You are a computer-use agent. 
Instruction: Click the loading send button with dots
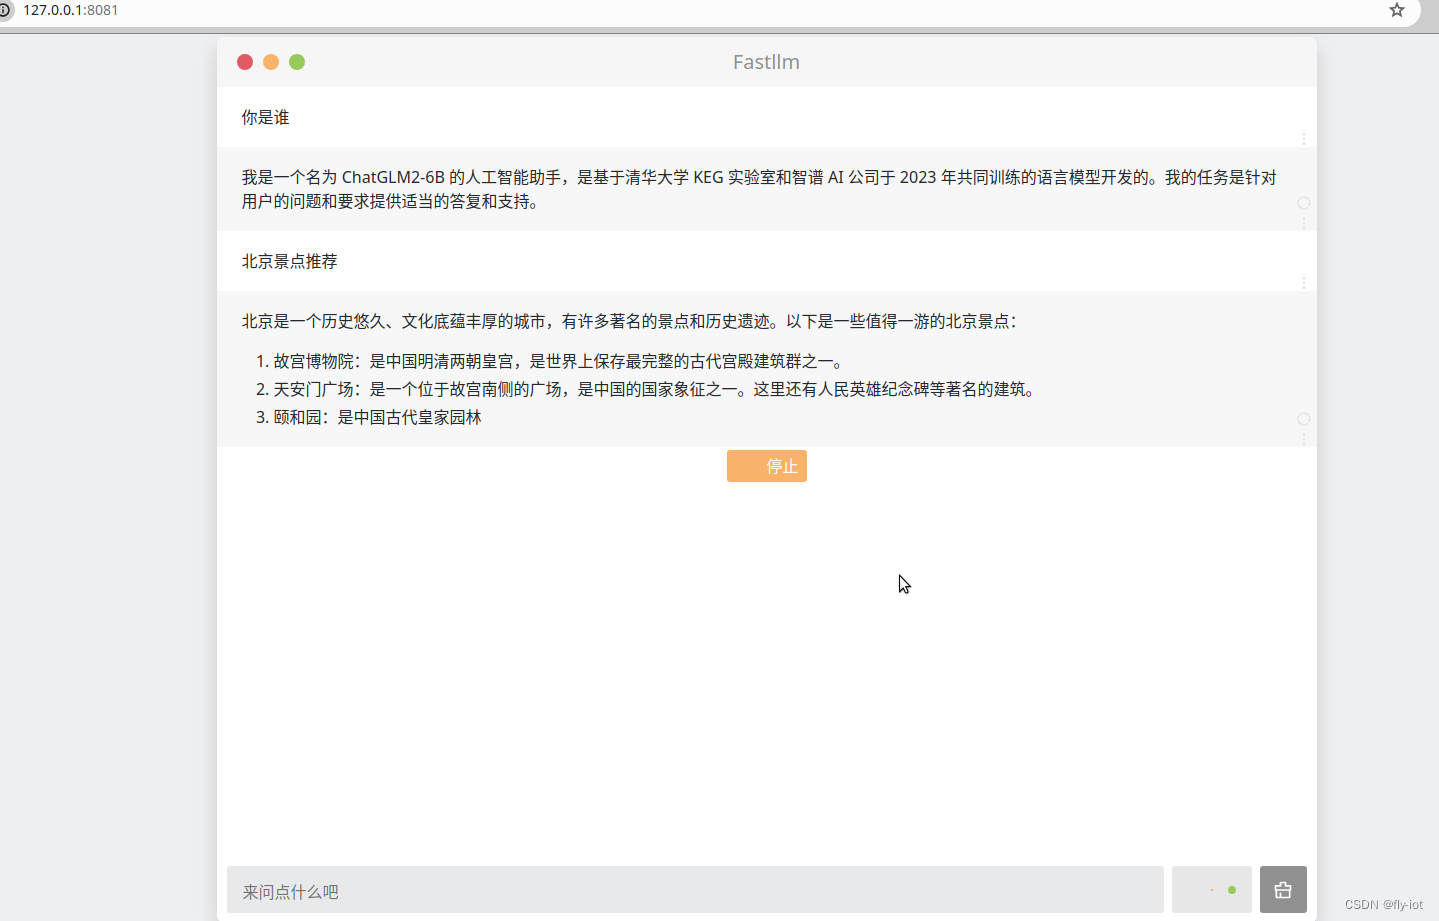coord(1211,889)
